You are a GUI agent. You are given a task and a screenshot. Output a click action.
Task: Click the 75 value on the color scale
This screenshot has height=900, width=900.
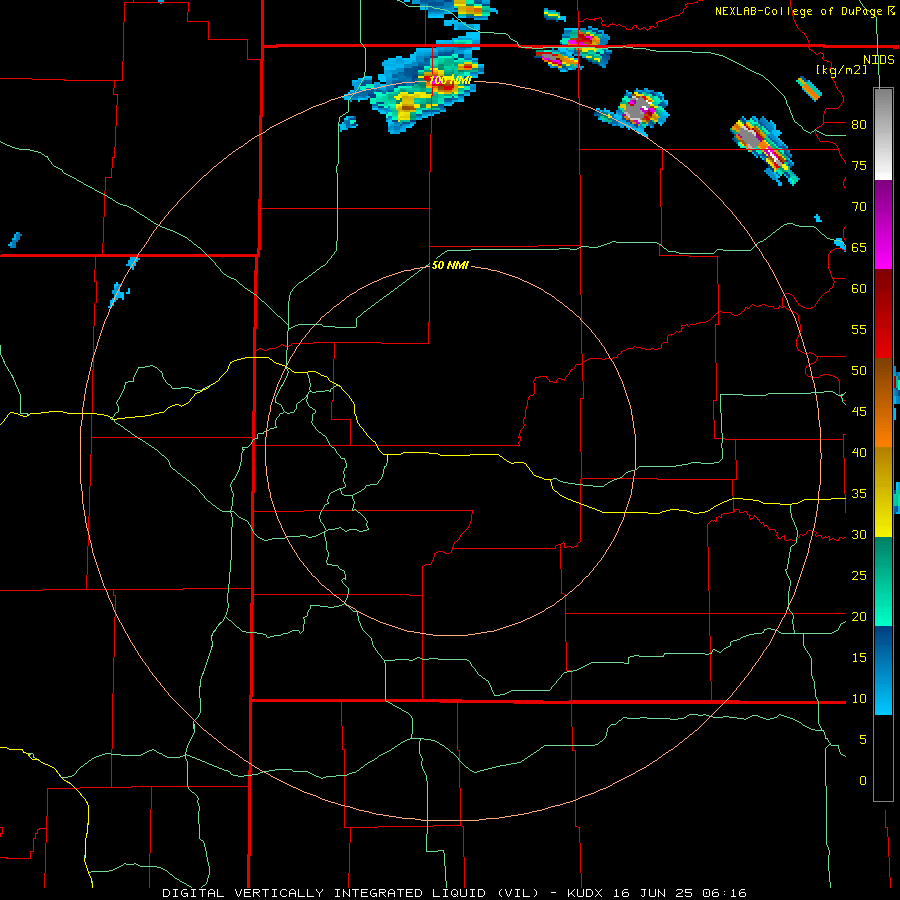click(x=859, y=165)
